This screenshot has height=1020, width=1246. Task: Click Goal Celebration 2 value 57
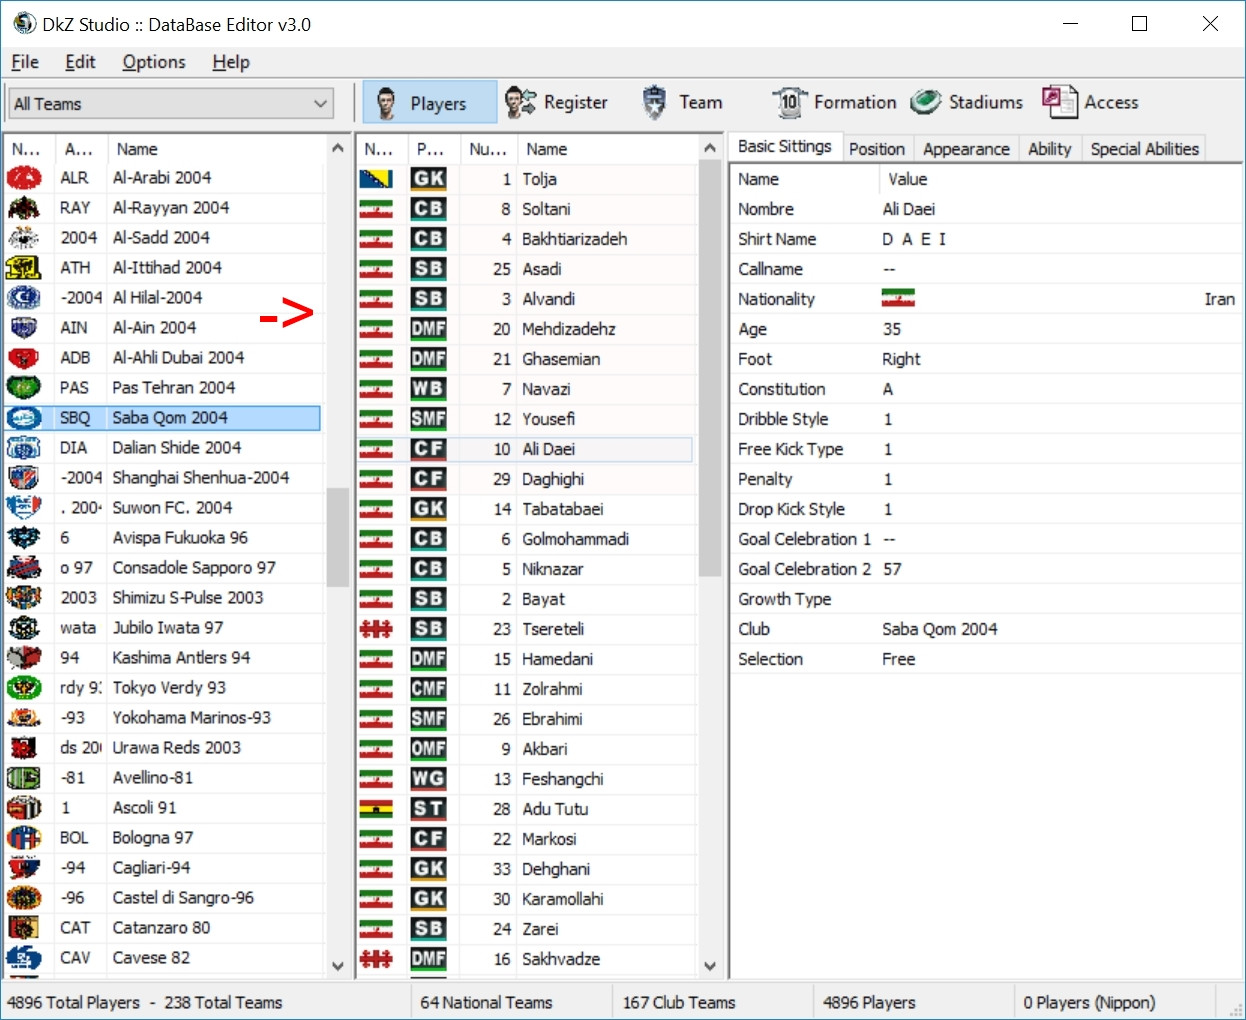892,569
